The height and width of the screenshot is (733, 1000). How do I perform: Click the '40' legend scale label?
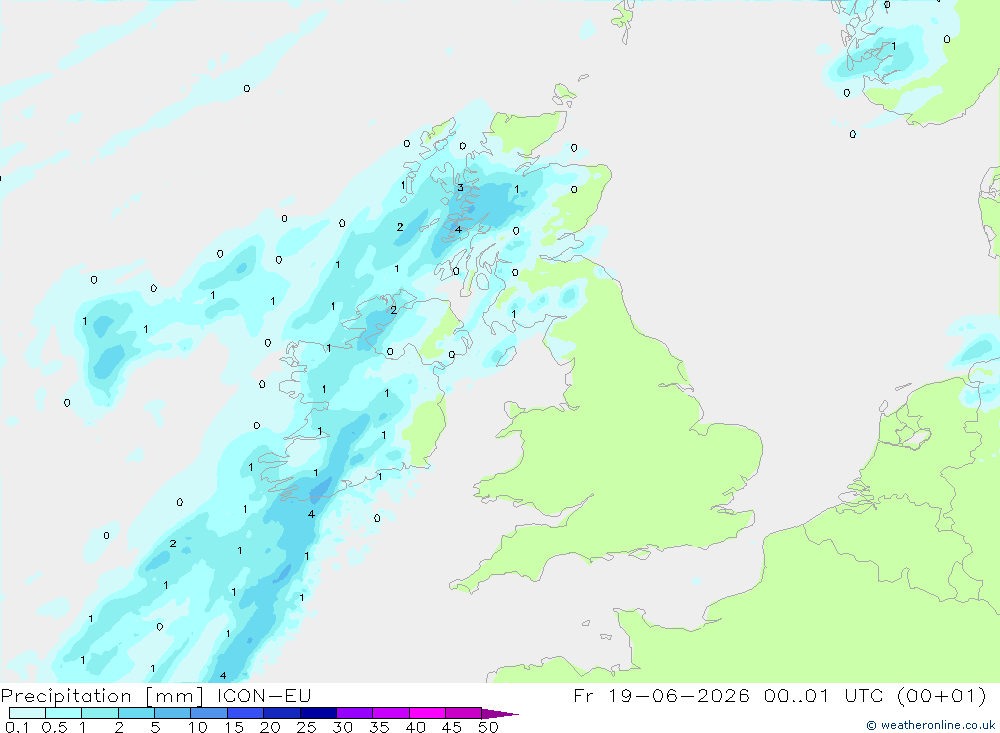tap(415, 727)
